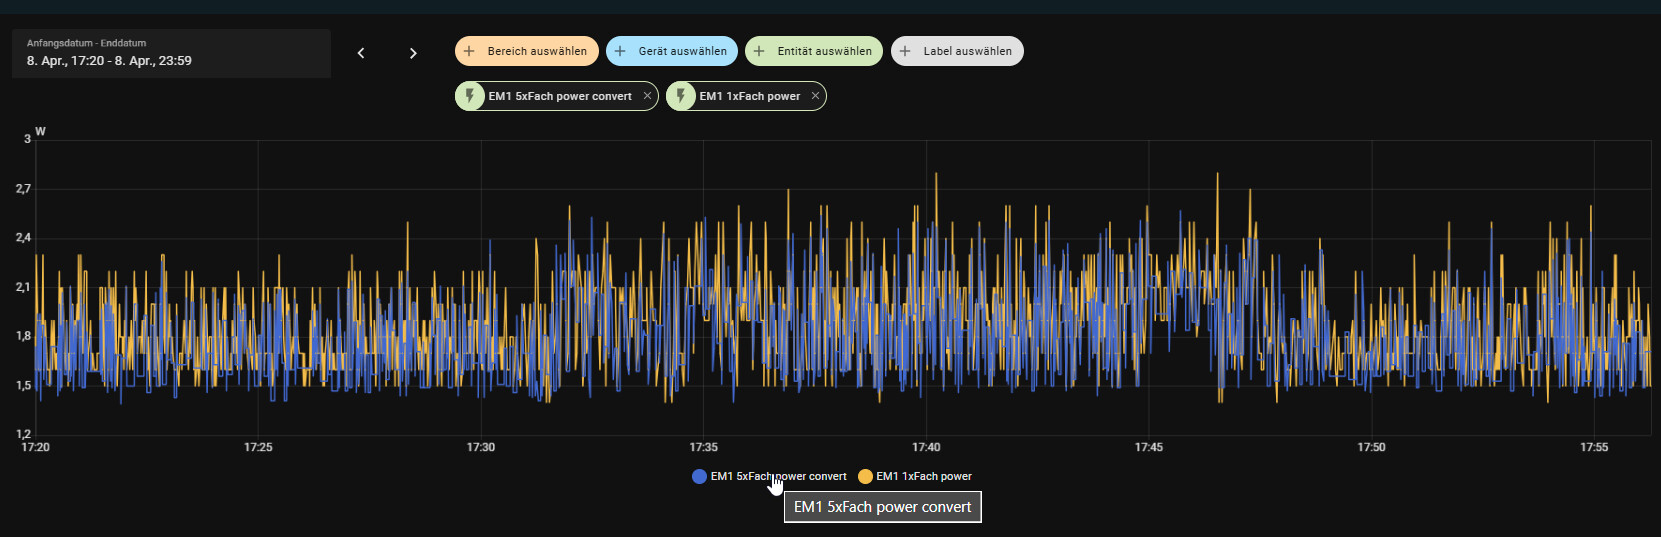This screenshot has height=537, width=1661.
Task: Open the Anfangsdatum - Enddatum date range field
Action: pos(171,53)
